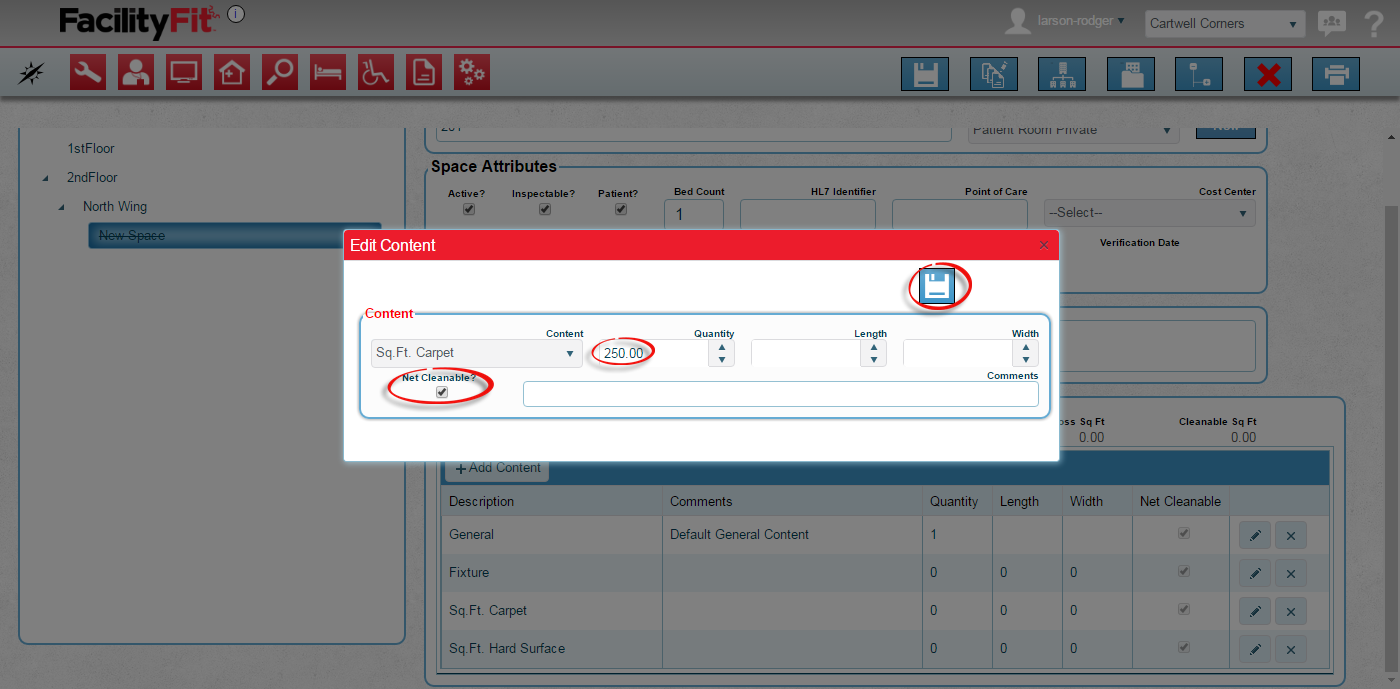Click the red wrench maintenance icon

pos(88,72)
